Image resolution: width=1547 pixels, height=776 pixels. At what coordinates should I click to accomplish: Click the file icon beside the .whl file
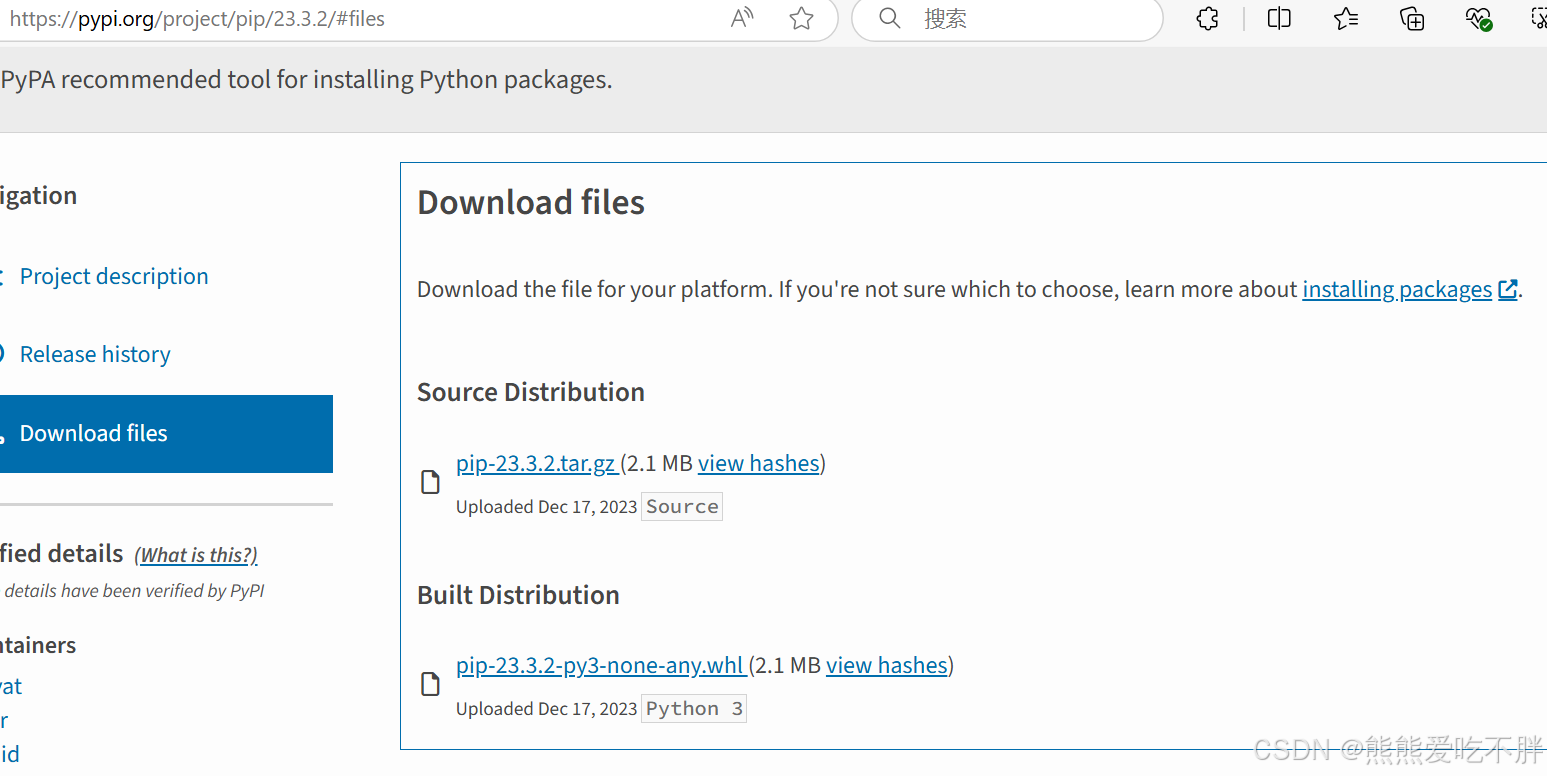coord(430,685)
